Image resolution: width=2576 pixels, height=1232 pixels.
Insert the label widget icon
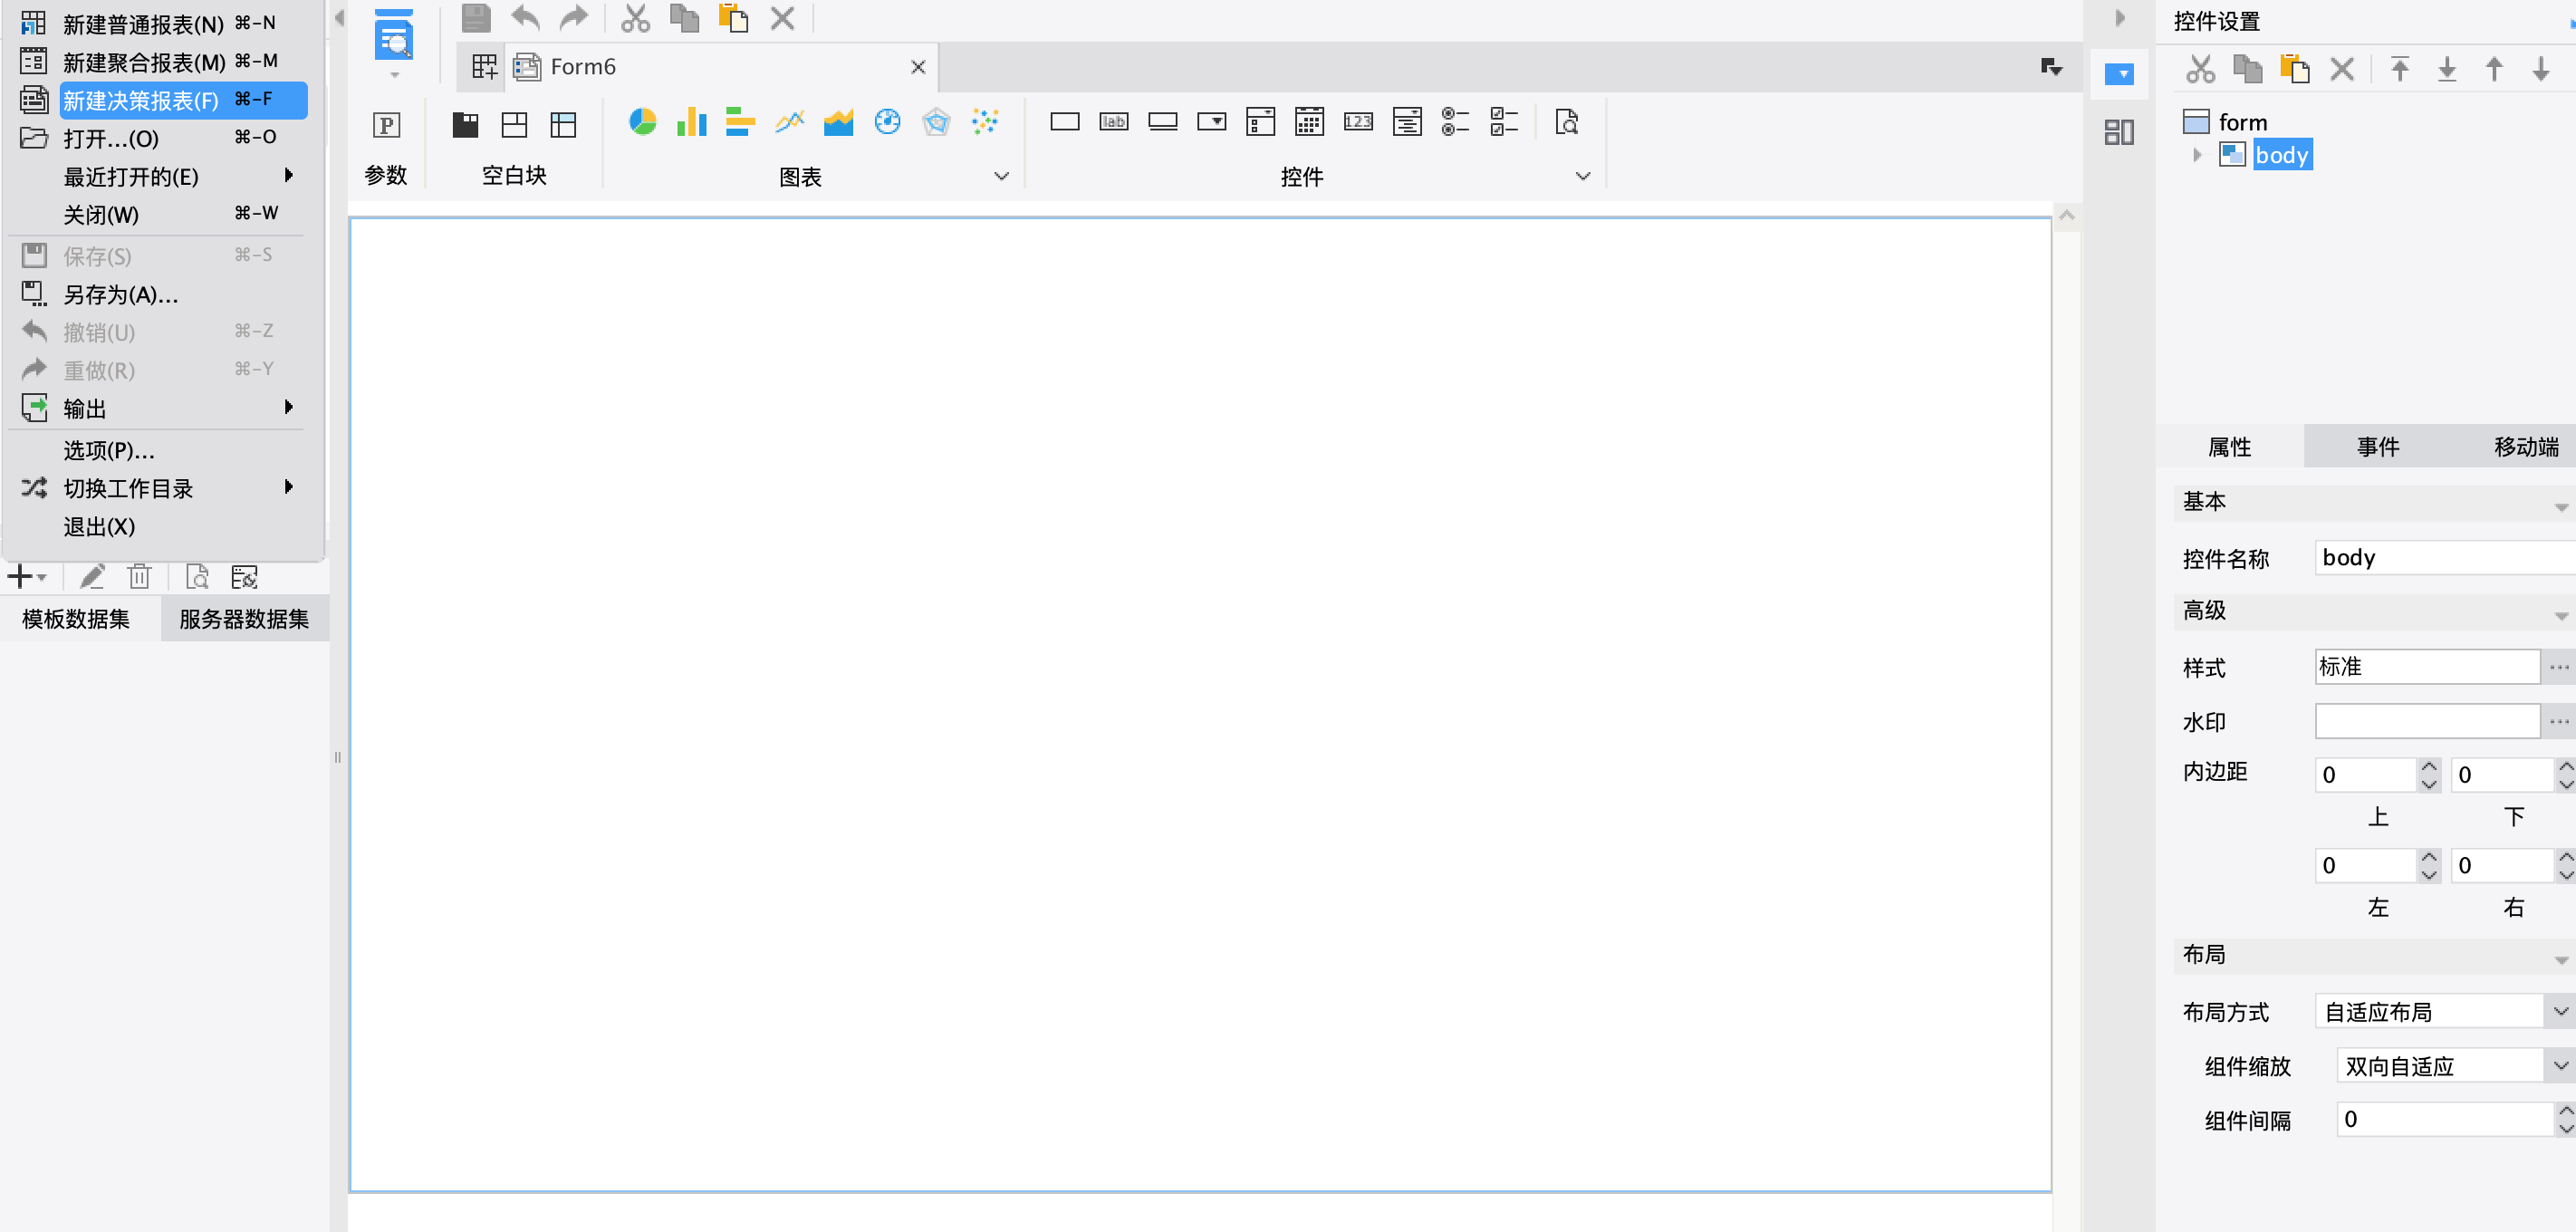click(1113, 122)
